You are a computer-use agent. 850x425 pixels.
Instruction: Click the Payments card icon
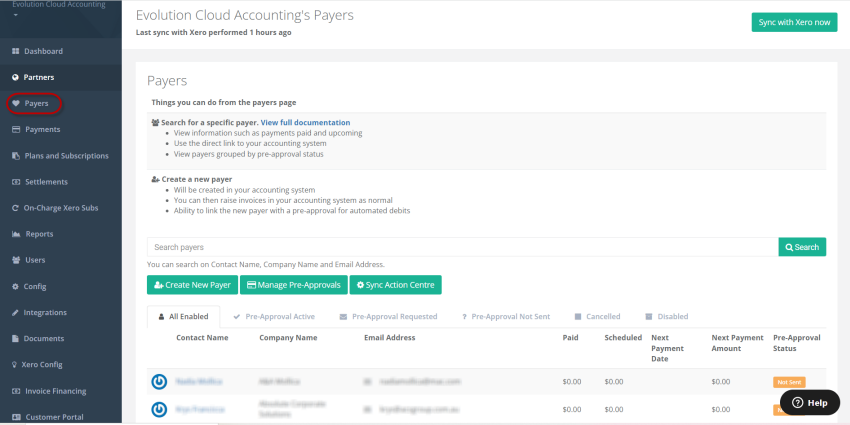16,130
